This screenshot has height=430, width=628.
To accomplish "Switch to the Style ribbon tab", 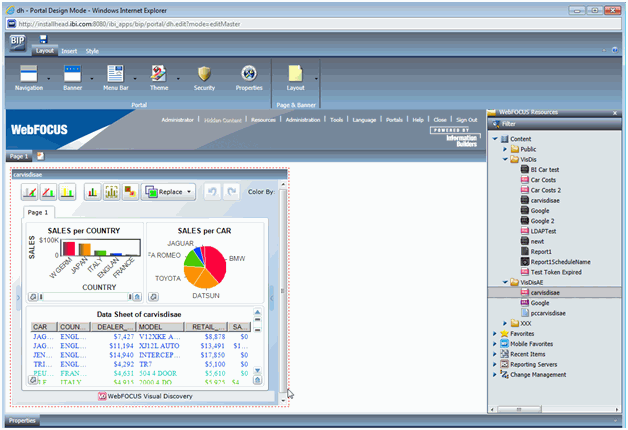I will (92, 51).
